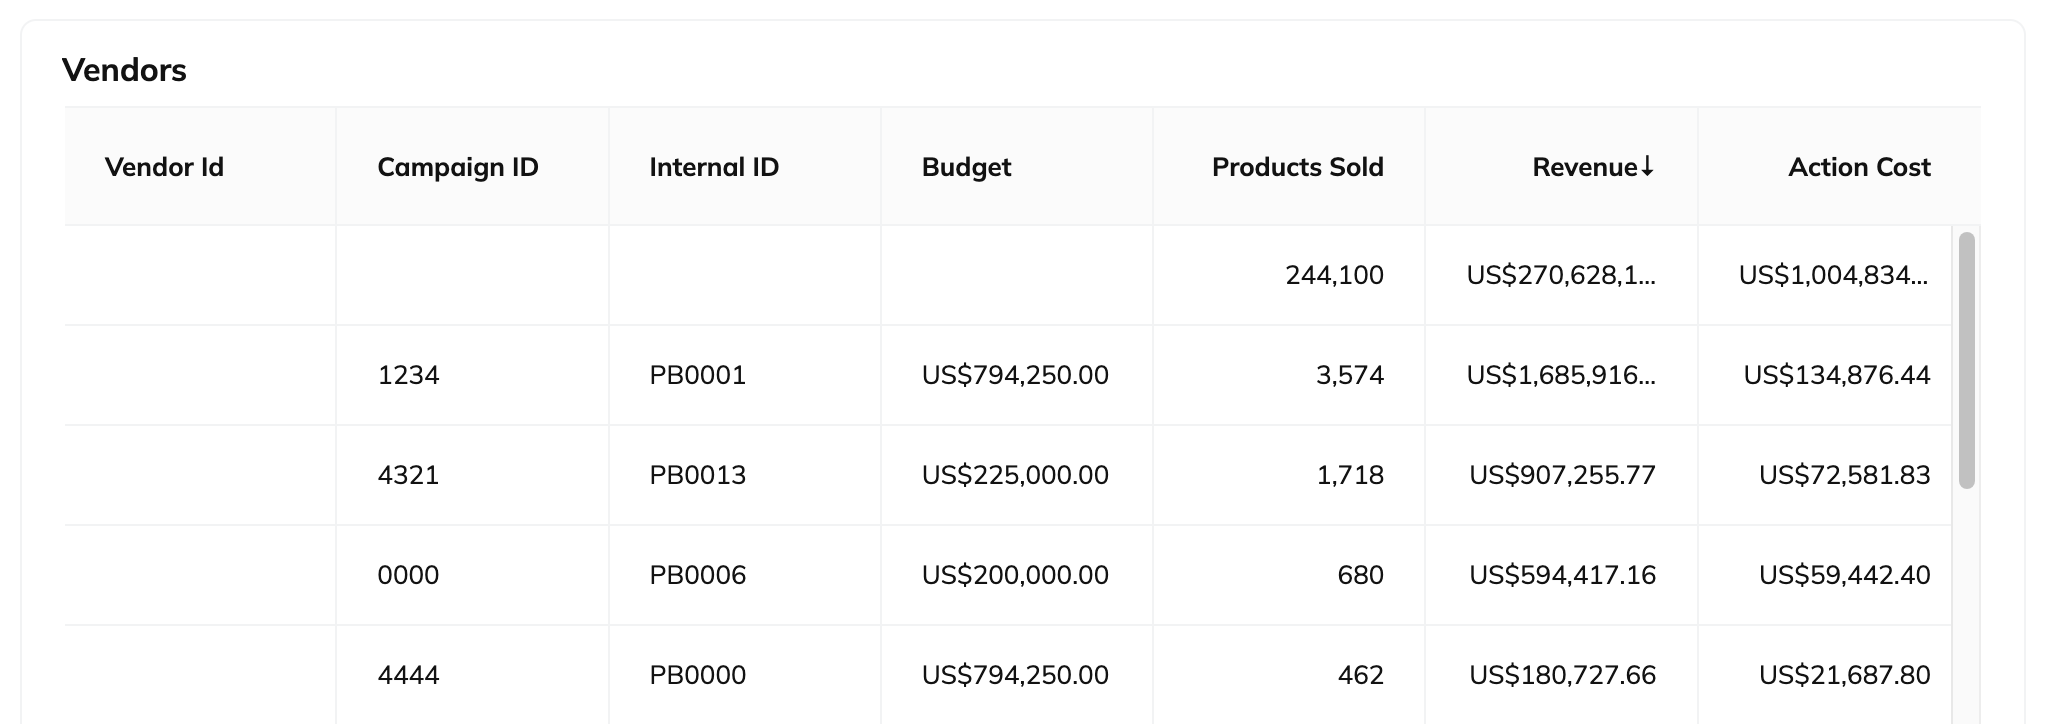Click the Budget column header

coord(966,167)
